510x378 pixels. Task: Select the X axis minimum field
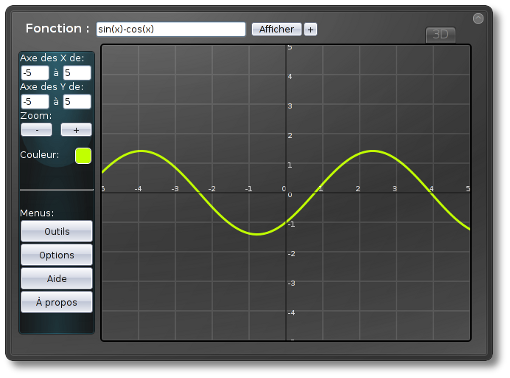(x=35, y=73)
